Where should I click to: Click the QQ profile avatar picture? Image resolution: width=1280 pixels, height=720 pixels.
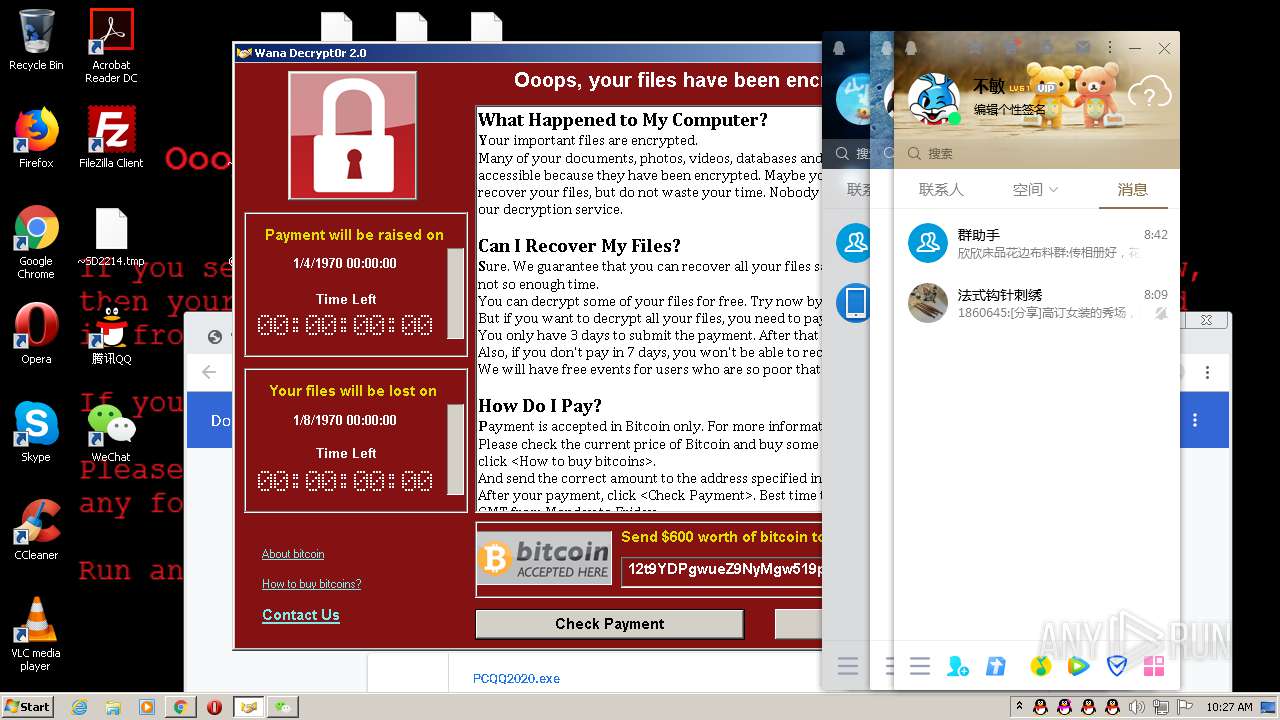click(x=933, y=98)
